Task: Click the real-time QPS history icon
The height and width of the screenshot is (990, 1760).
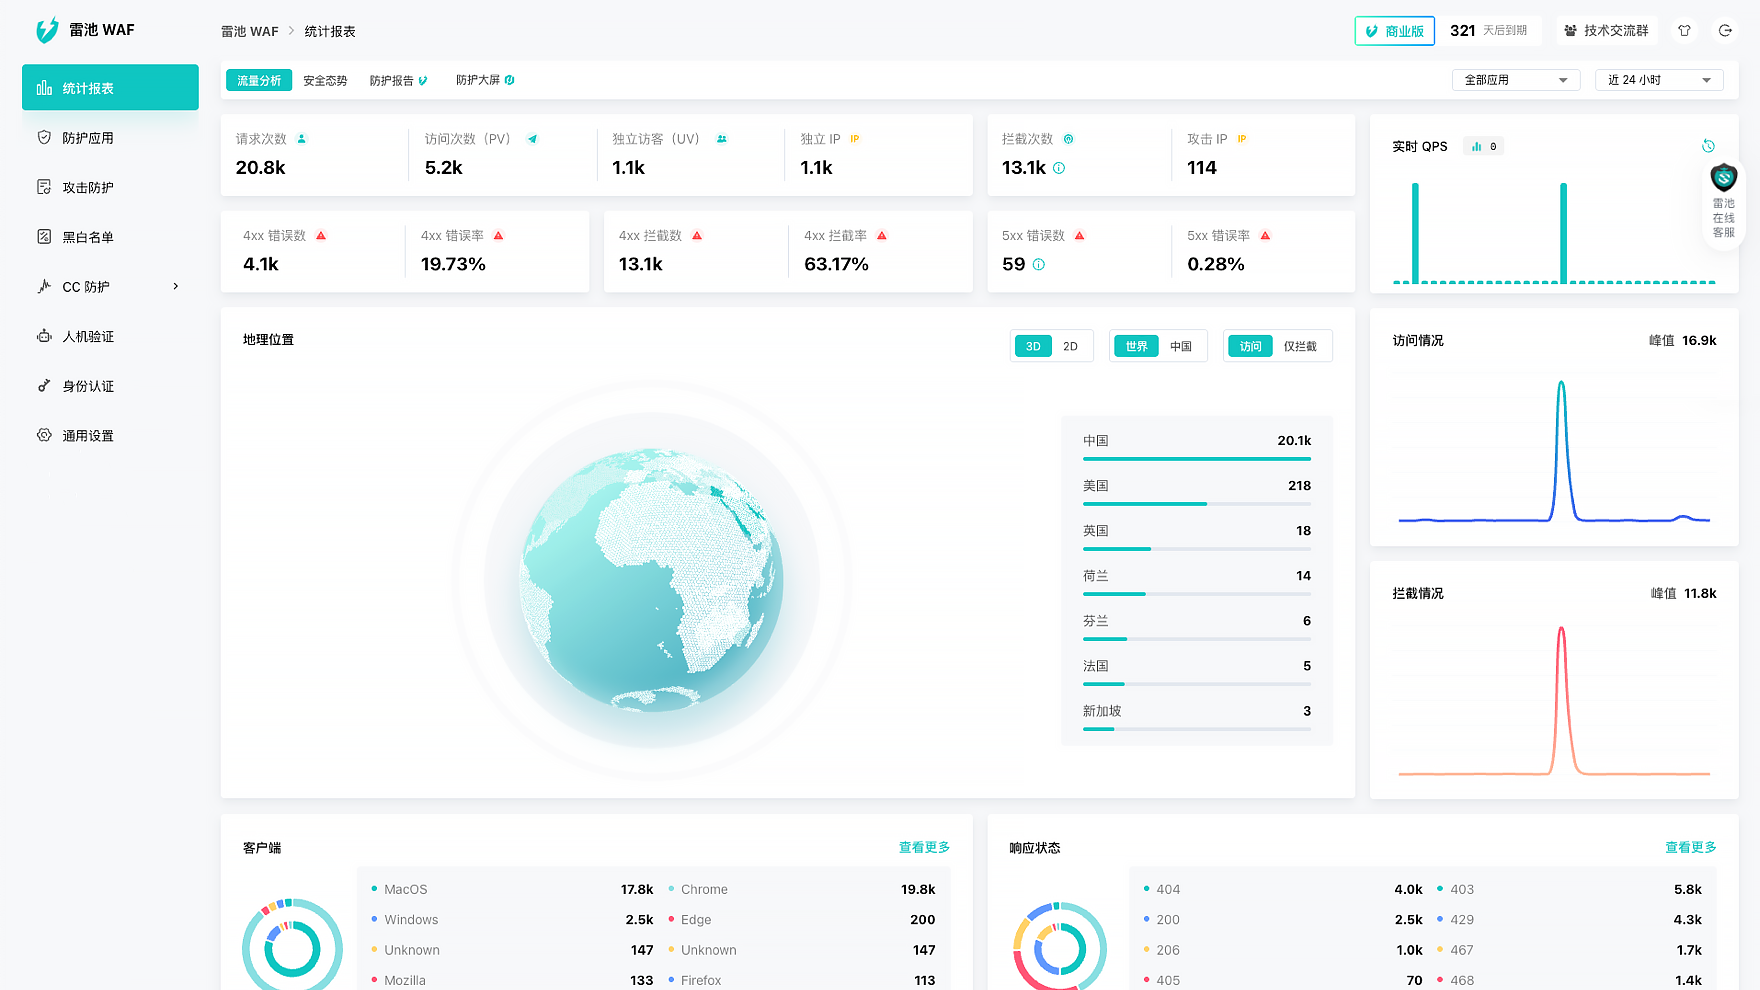Action: coord(1708,146)
